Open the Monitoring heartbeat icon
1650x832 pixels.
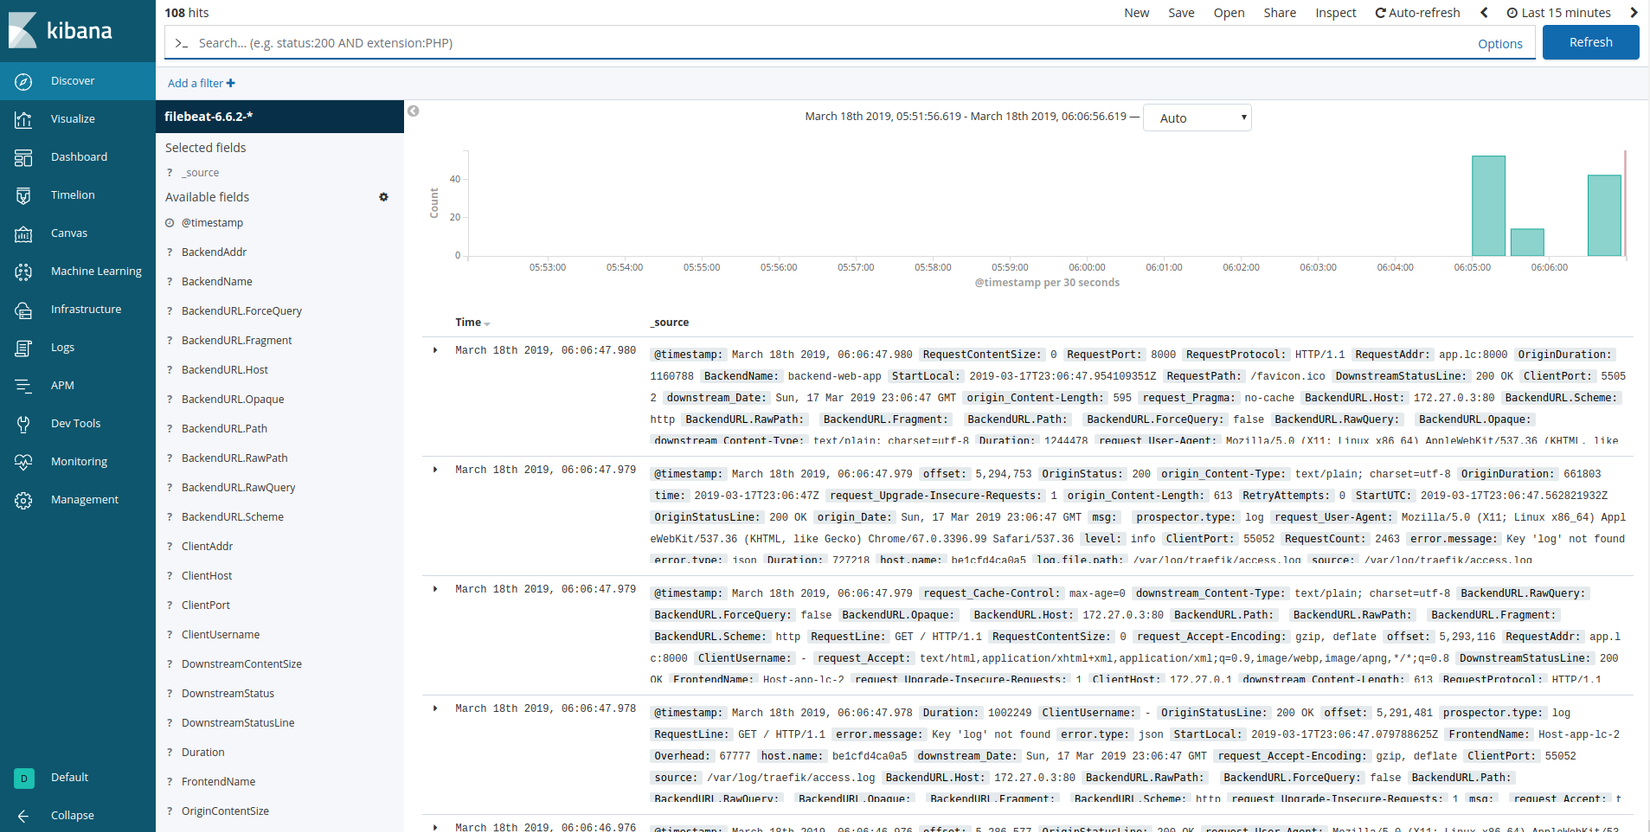(x=23, y=461)
